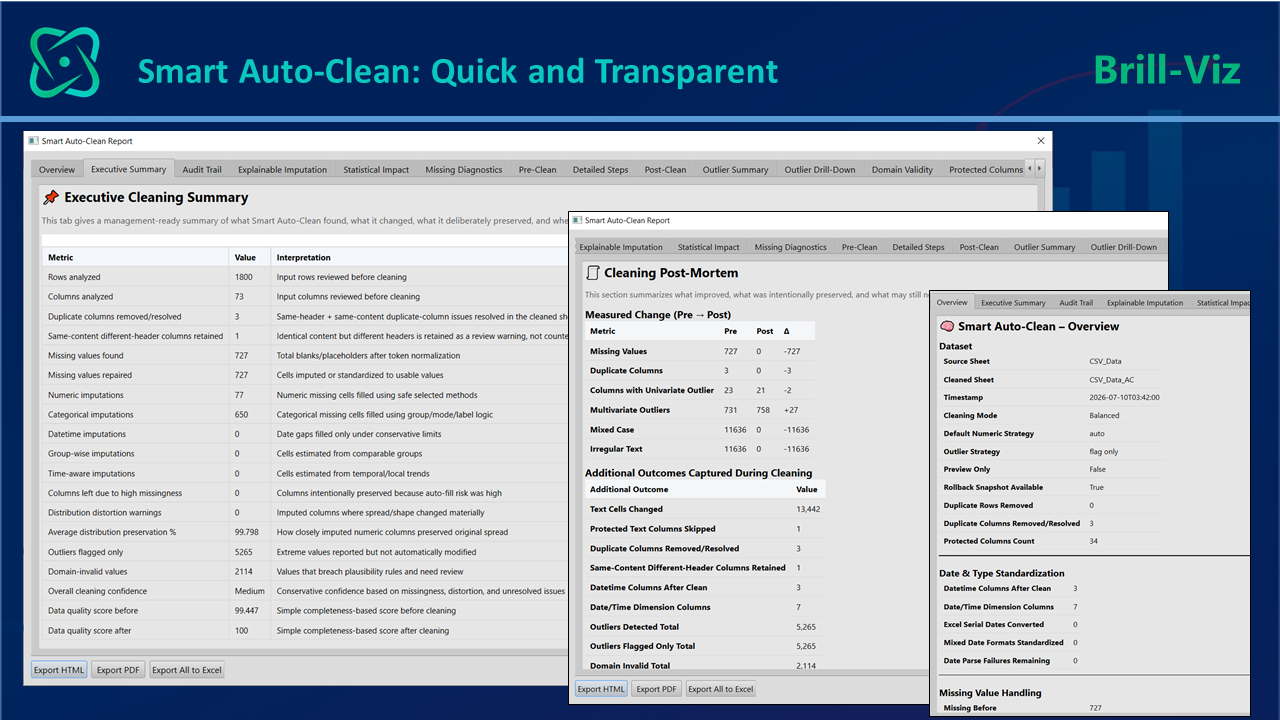The width and height of the screenshot is (1280, 720).
Task: Click the Post column header in Measured Change
Action: click(766, 331)
